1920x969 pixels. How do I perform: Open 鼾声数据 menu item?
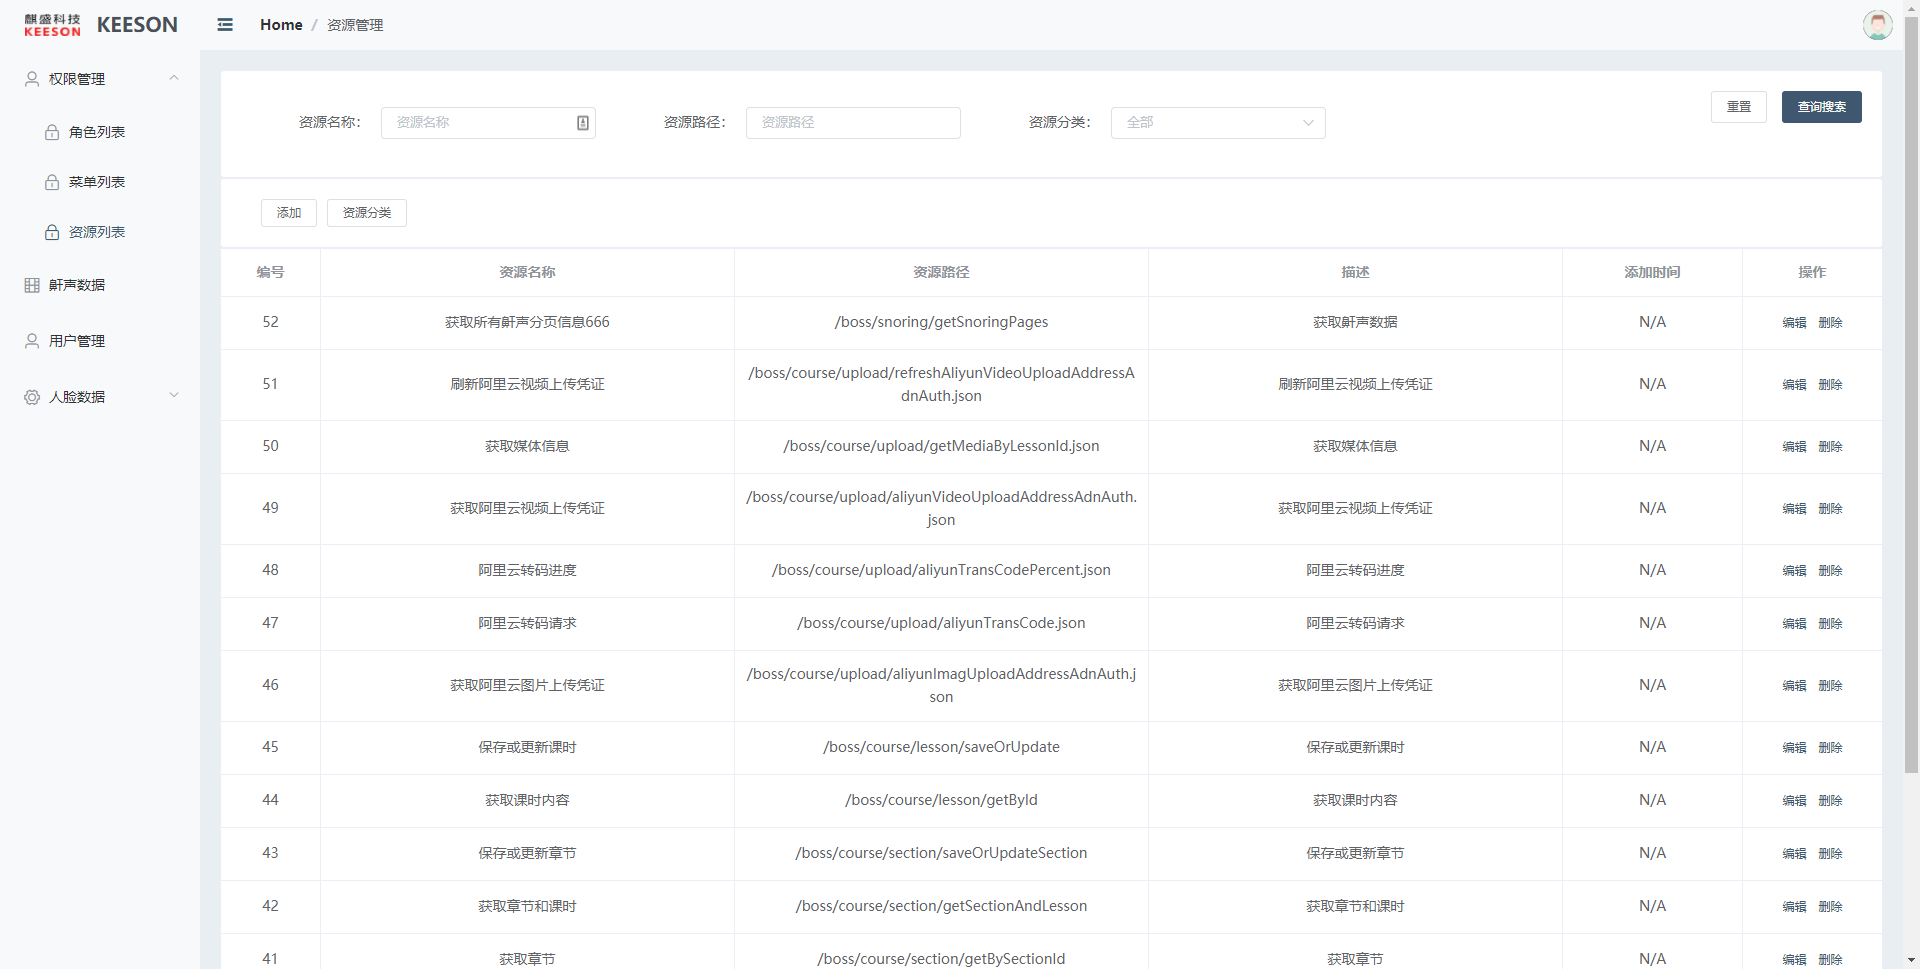click(x=100, y=285)
